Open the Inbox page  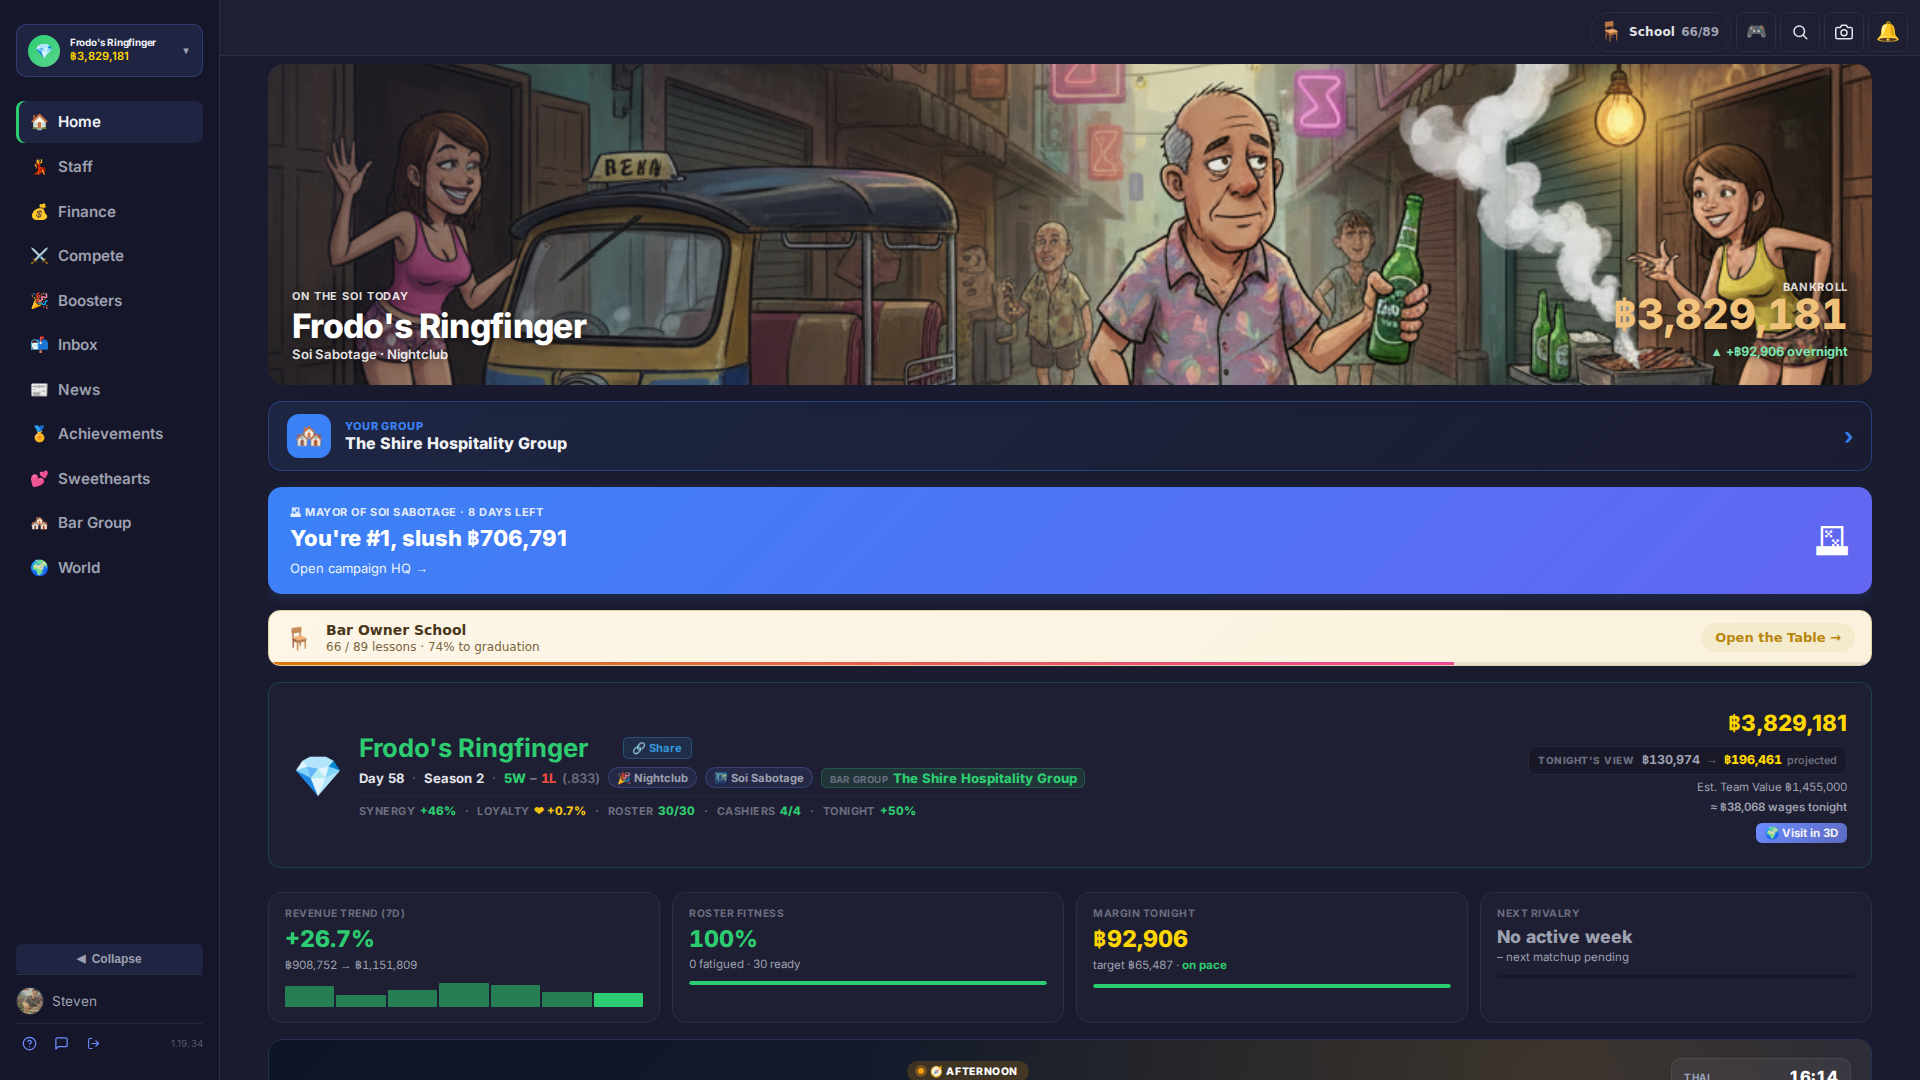109,345
